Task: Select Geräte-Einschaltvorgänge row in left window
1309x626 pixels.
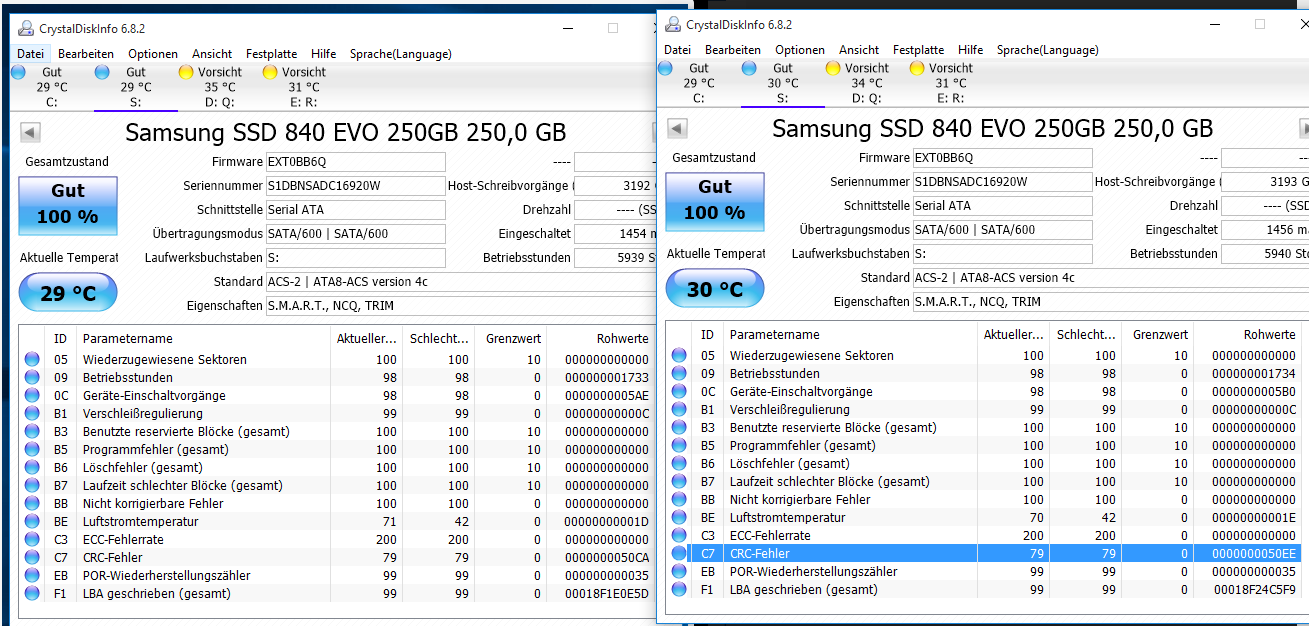Action: coord(337,396)
